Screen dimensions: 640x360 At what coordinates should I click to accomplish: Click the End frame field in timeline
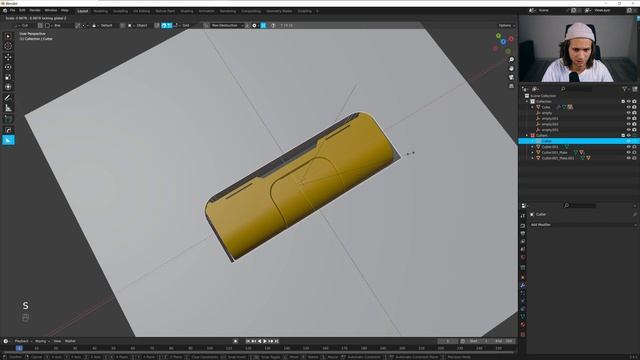coord(504,341)
